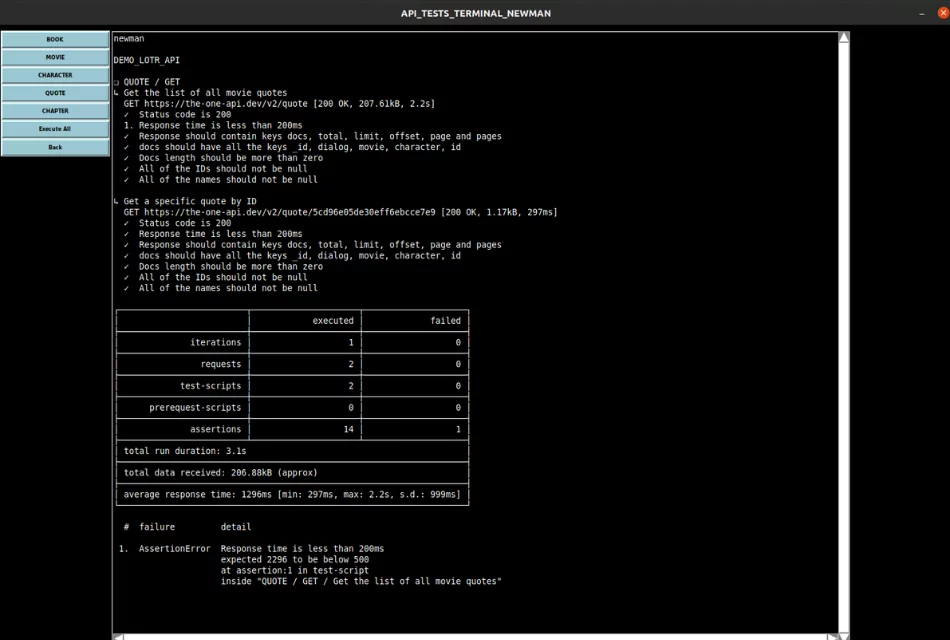950x640 pixels.
Task: Click the window title API_TESTS_TERMINAL_NEWMAN
Action: coord(475,13)
